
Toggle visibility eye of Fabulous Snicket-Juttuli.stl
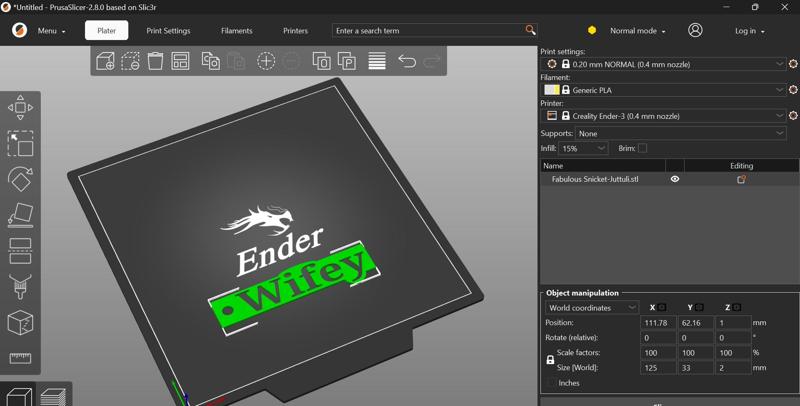(675, 179)
